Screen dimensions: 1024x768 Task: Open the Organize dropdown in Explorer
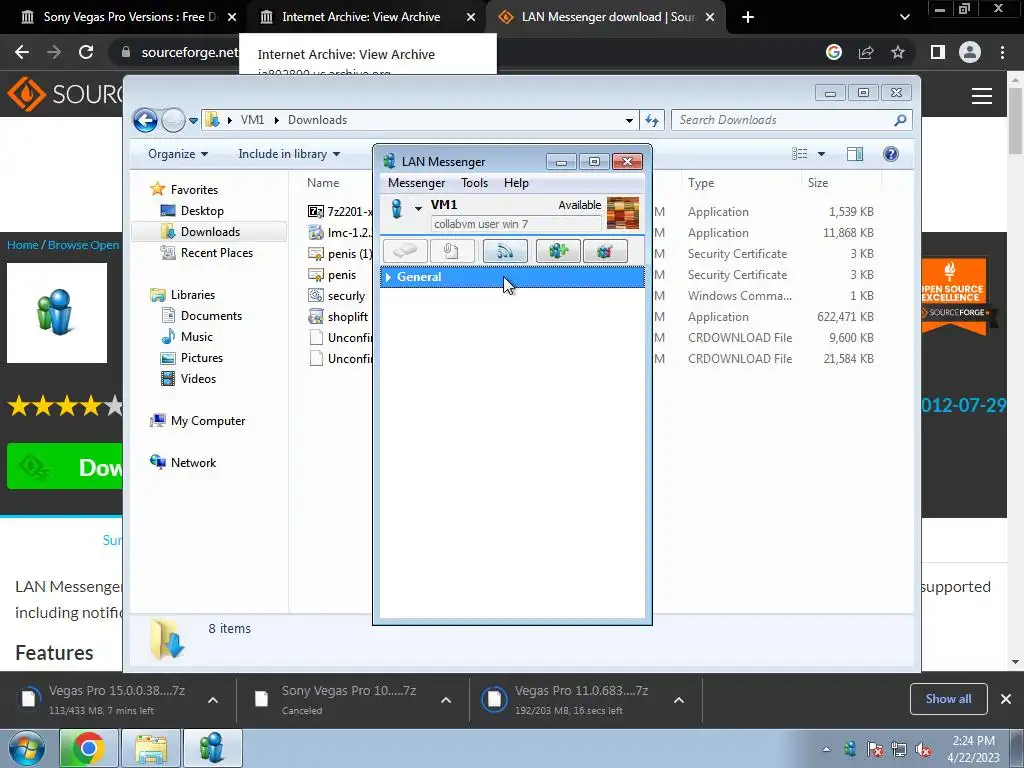tap(178, 154)
